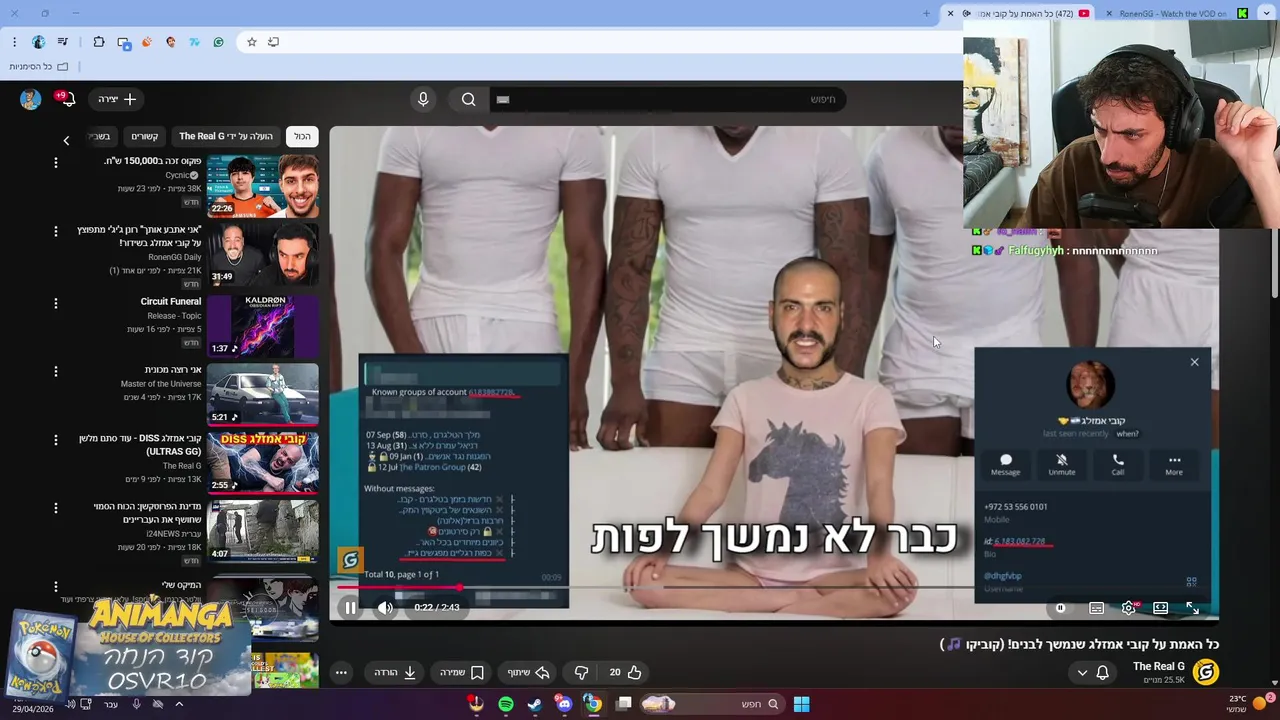Screen dimensions: 1280x720
Task: Open YouTube notifications bell
Action: coord(68,99)
